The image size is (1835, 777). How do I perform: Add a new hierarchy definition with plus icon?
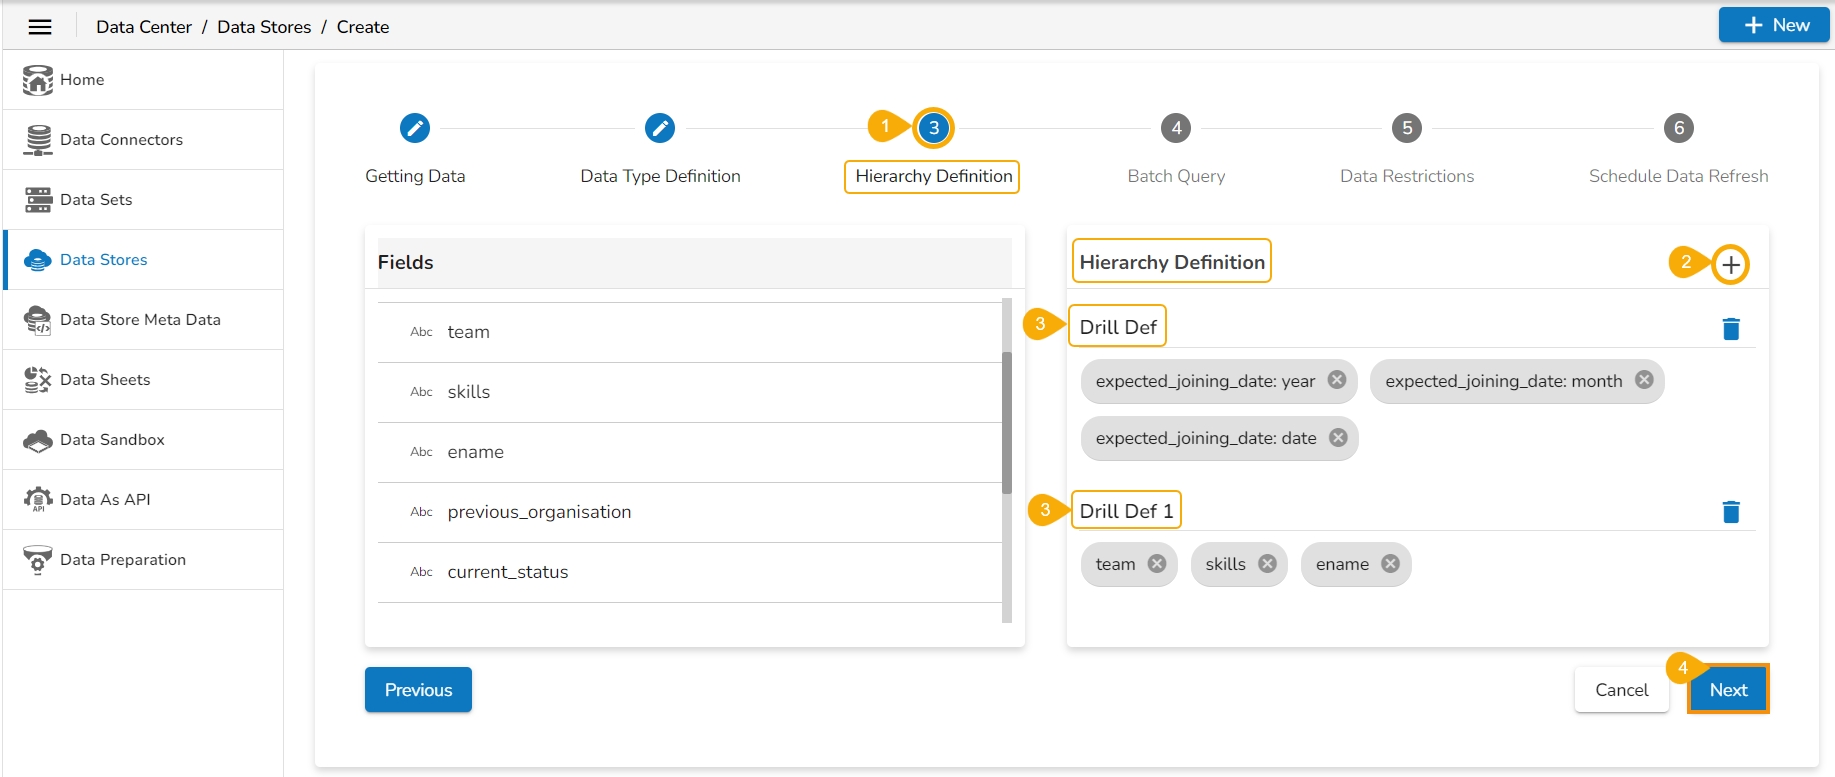(1730, 265)
